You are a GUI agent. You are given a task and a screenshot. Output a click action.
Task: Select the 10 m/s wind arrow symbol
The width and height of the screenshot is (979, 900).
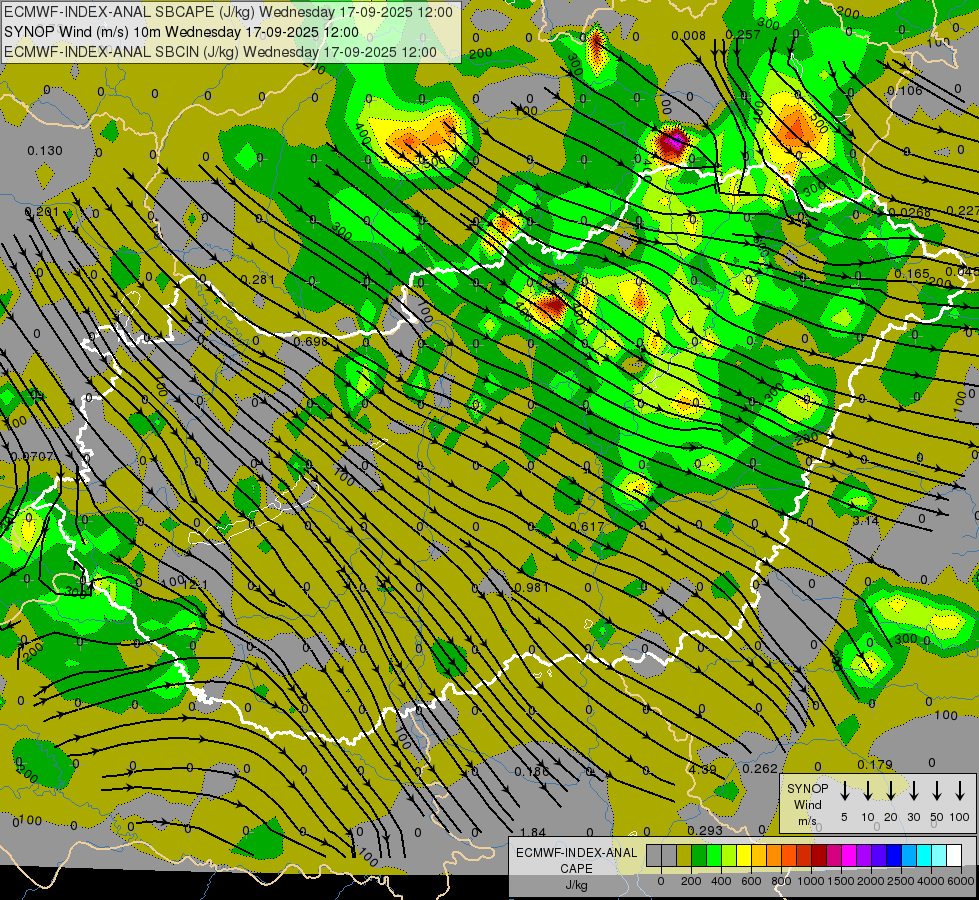coord(867,791)
